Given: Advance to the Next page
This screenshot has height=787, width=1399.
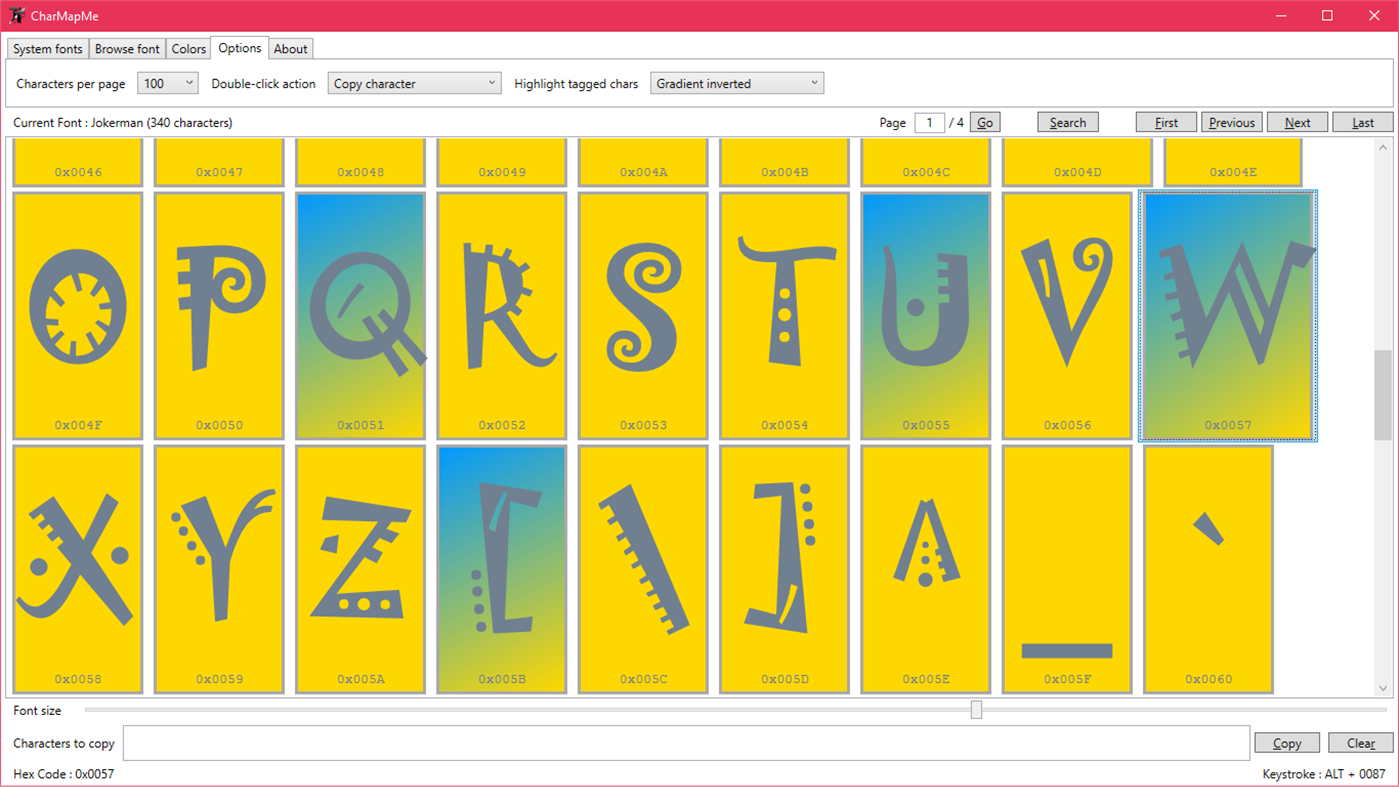Looking at the screenshot, I should [1298, 123].
